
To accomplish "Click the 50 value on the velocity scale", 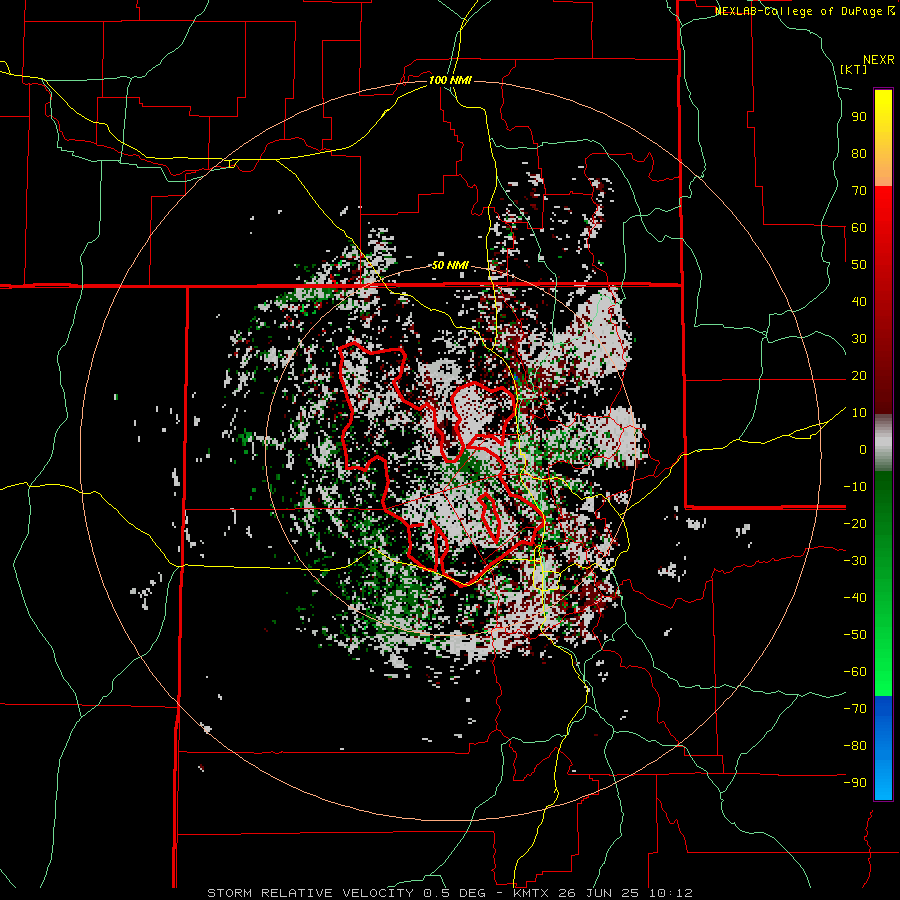I will point(859,265).
